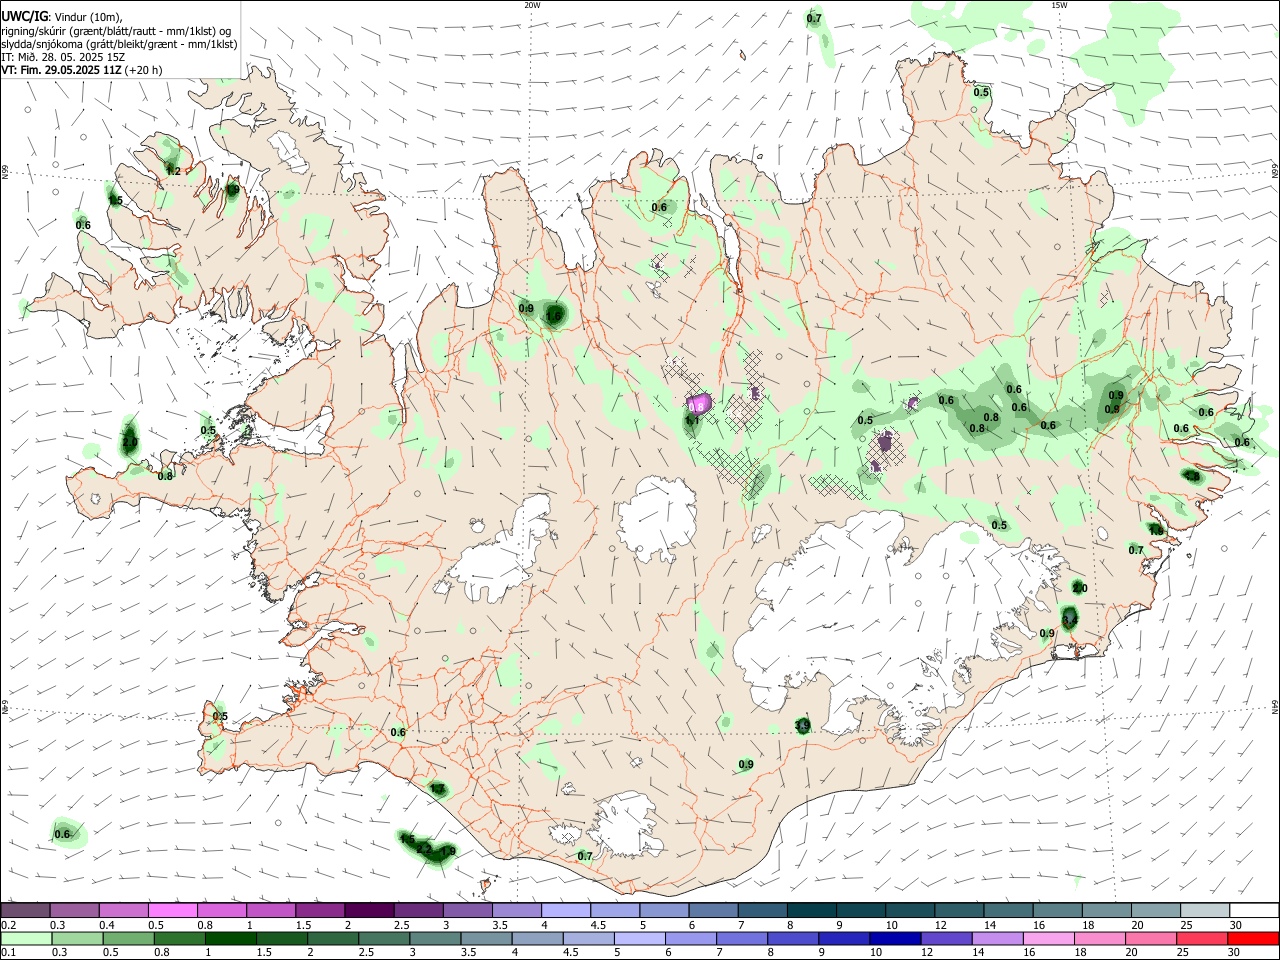This screenshot has height=960, width=1280.
Task: Click the '(+20 h)' forecast offset text
Action: (x=144, y=70)
